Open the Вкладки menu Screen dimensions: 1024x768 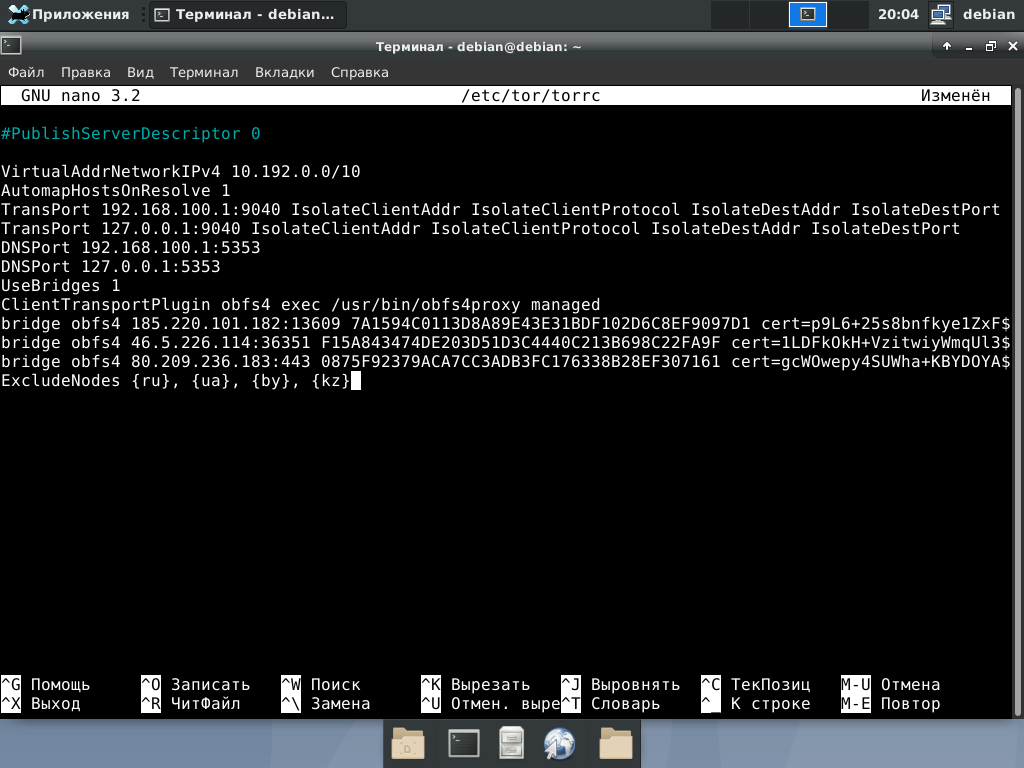coord(285,72)
